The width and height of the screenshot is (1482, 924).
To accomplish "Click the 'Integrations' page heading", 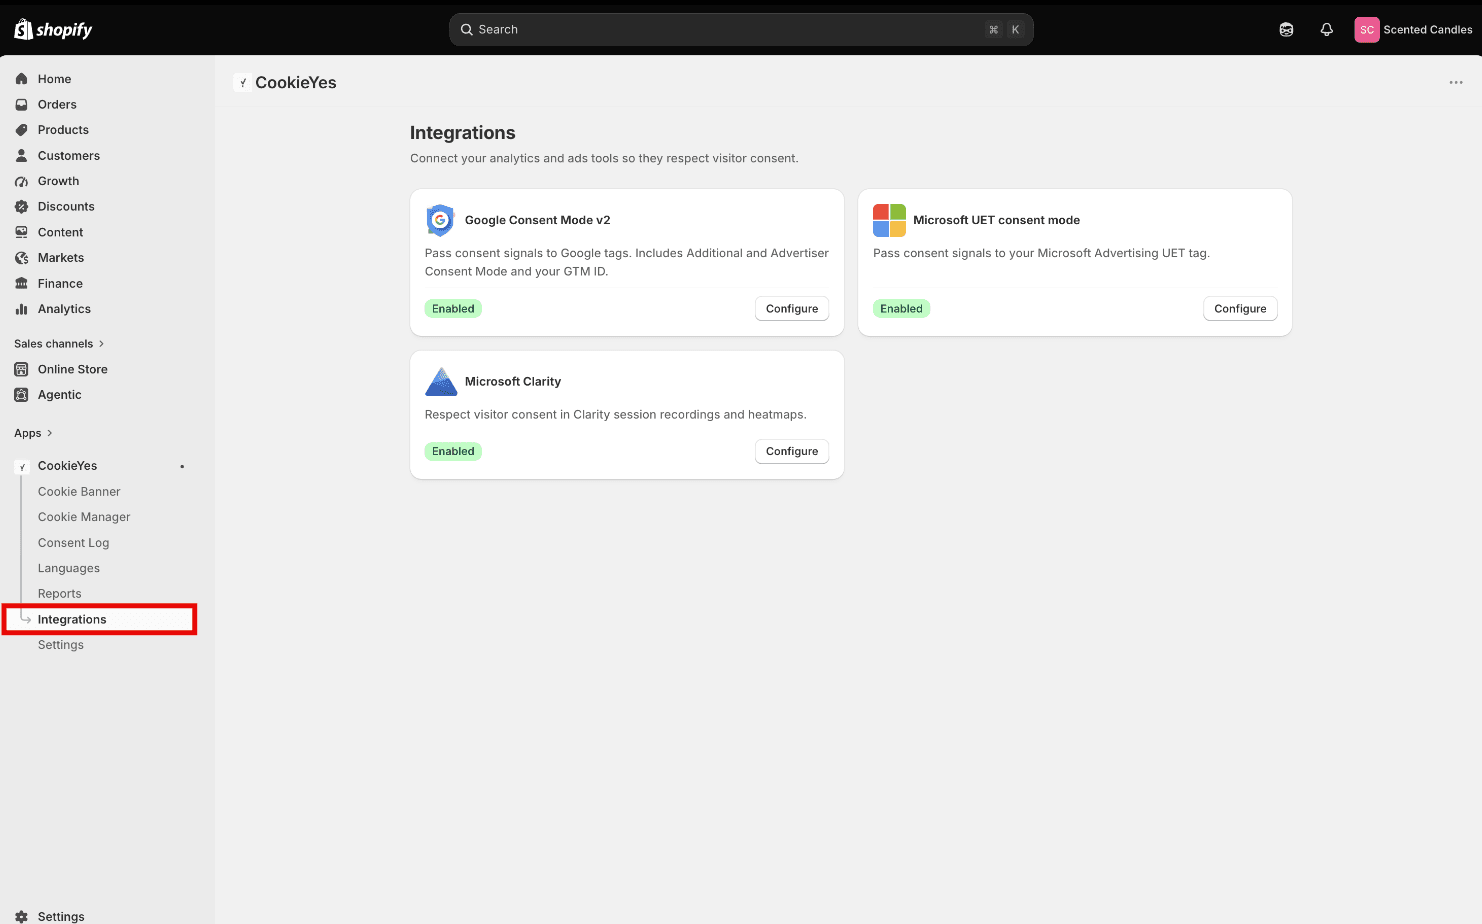I will [x=463, y=133].
